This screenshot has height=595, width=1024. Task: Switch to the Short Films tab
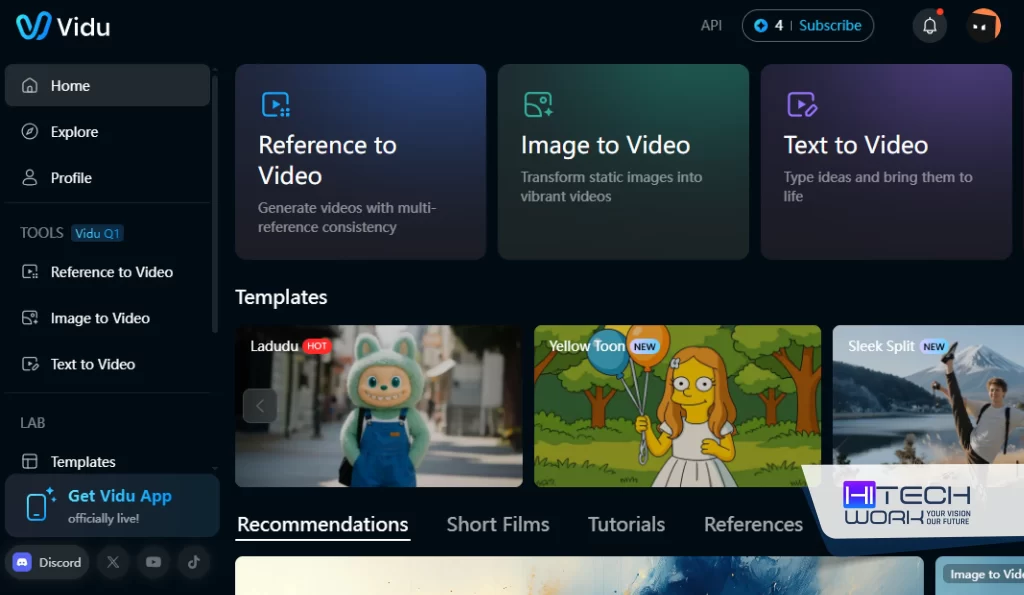click(x=498, y=524)
